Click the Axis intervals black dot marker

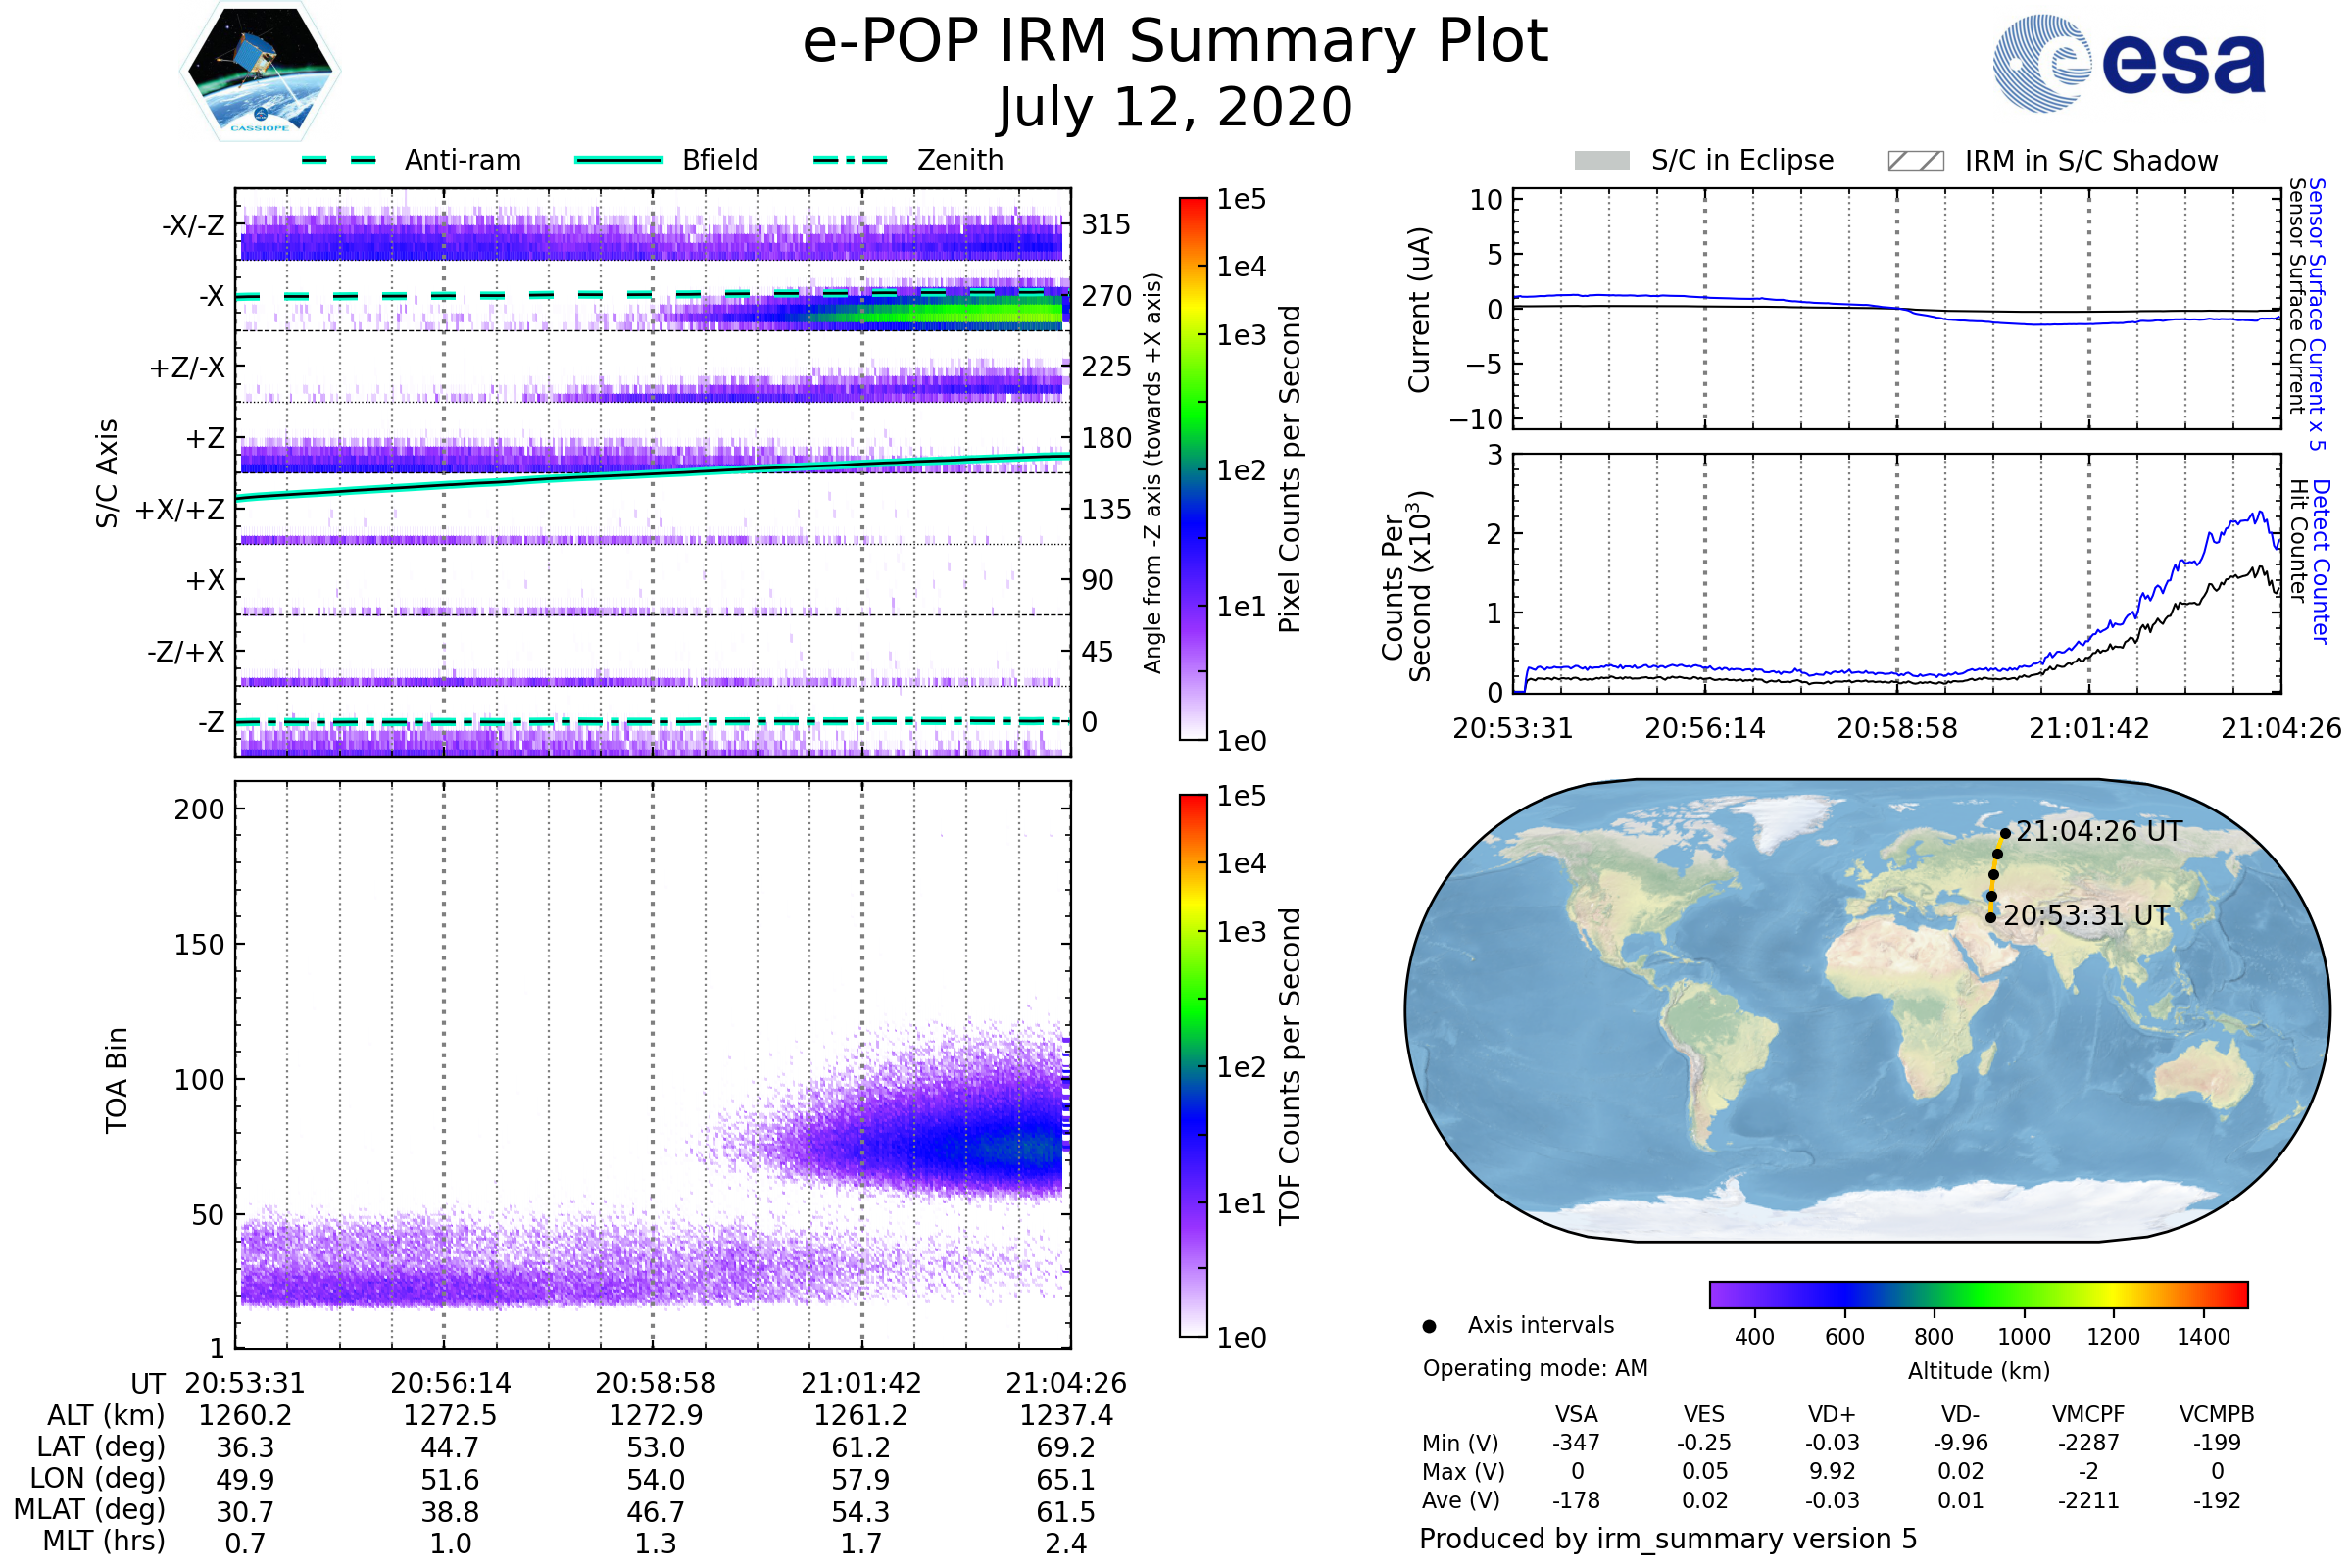[x=1429, y=1326]
